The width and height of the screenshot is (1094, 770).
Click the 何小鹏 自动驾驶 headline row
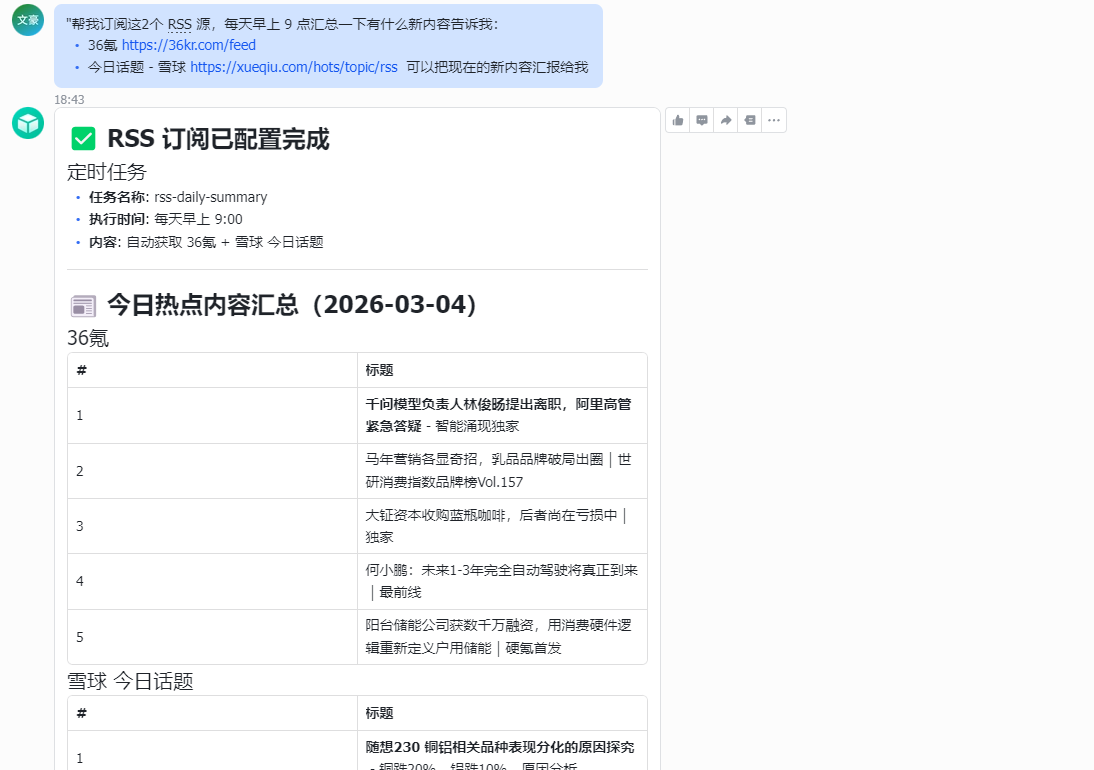(501, 581)
